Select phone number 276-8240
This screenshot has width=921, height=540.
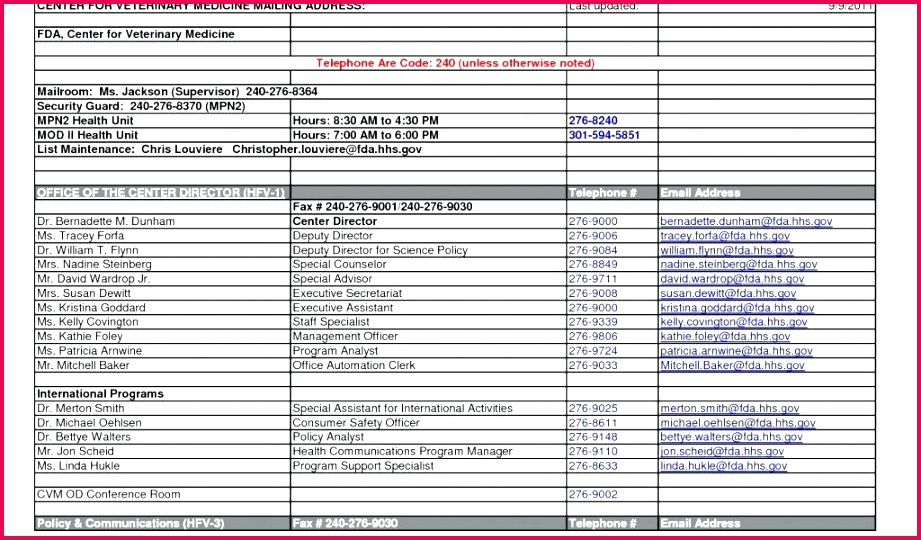coord(593,120)
